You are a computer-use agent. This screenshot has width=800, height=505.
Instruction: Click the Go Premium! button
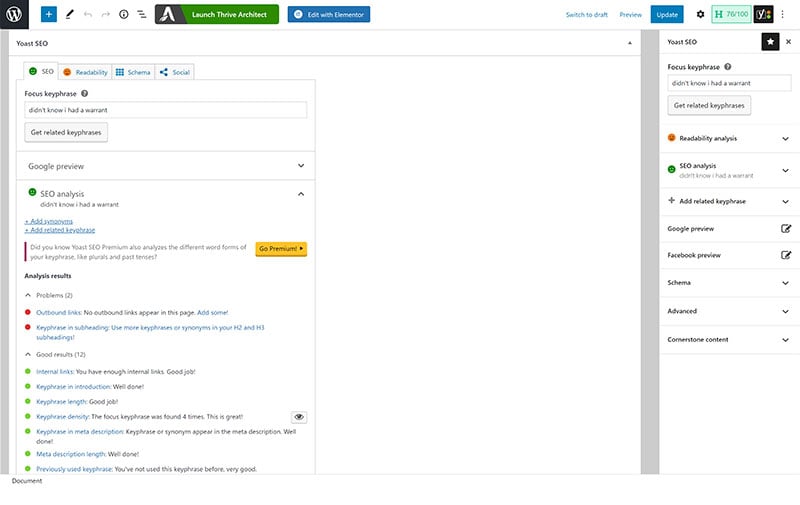281,248
